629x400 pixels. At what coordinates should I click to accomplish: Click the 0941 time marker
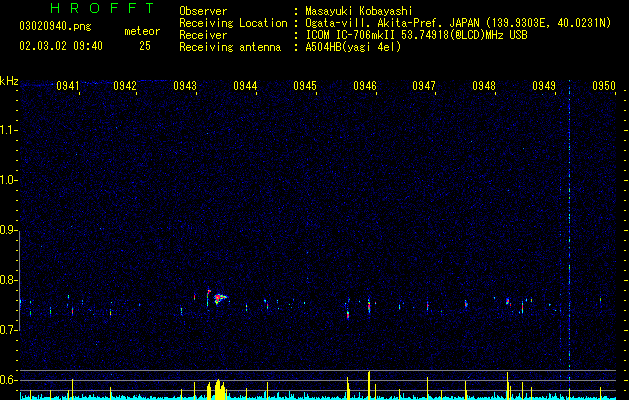67,86
